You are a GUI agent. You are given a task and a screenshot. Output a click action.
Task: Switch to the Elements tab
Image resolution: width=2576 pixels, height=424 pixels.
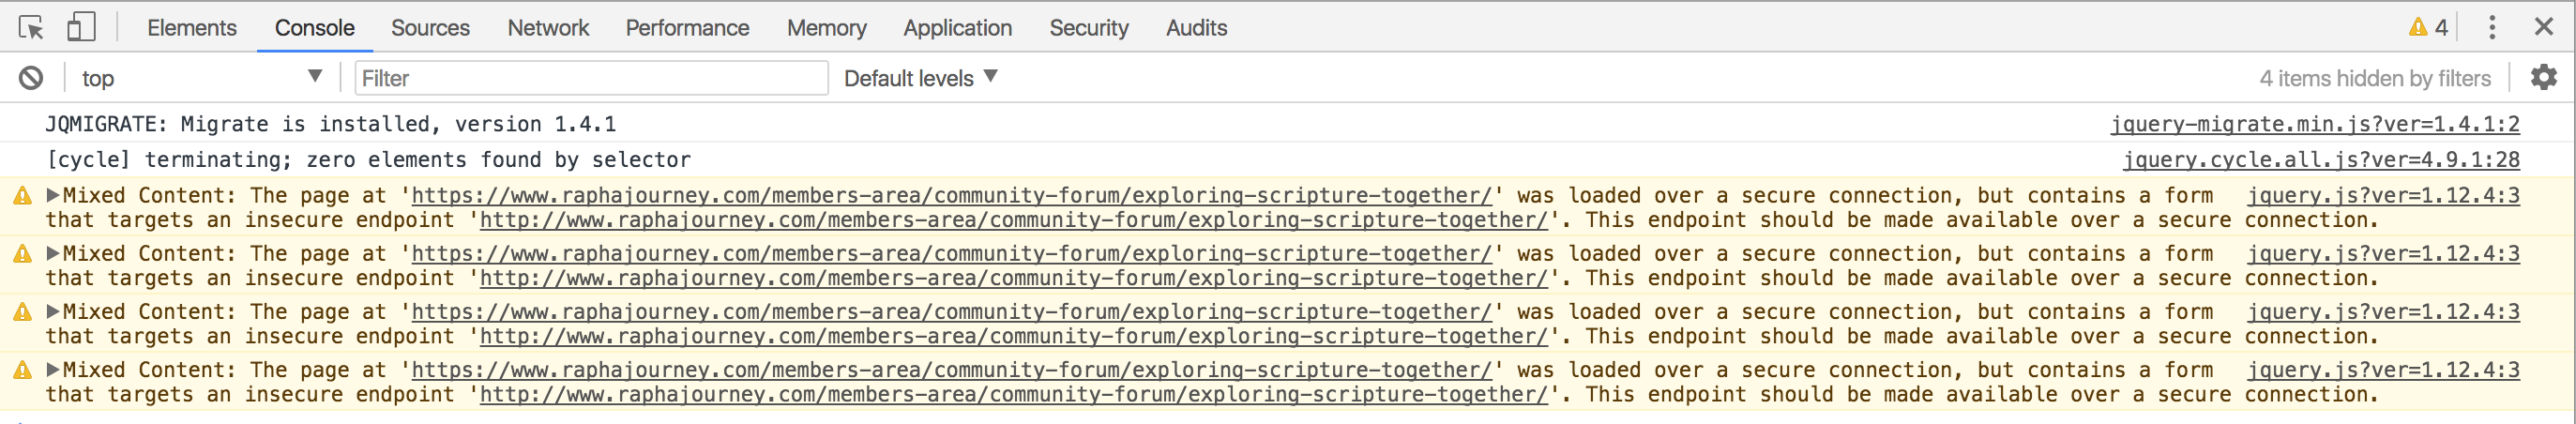[192, 27]
